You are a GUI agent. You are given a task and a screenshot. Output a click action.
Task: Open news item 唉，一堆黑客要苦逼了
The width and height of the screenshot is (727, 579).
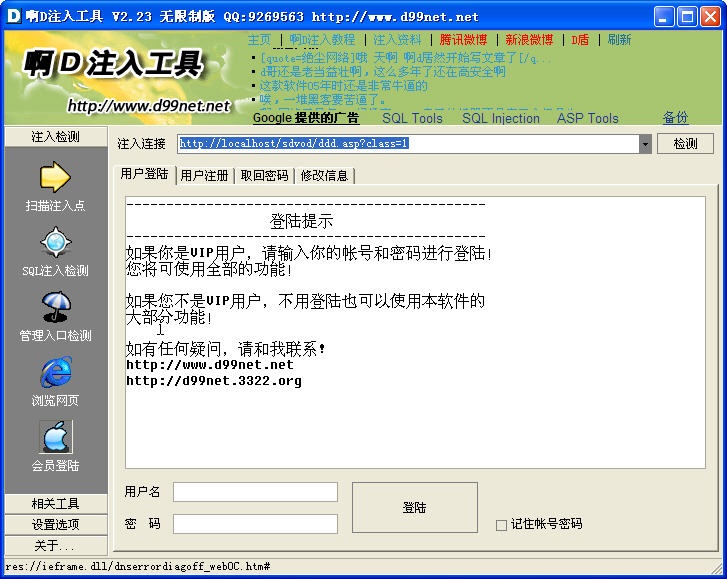pos(322,100)
